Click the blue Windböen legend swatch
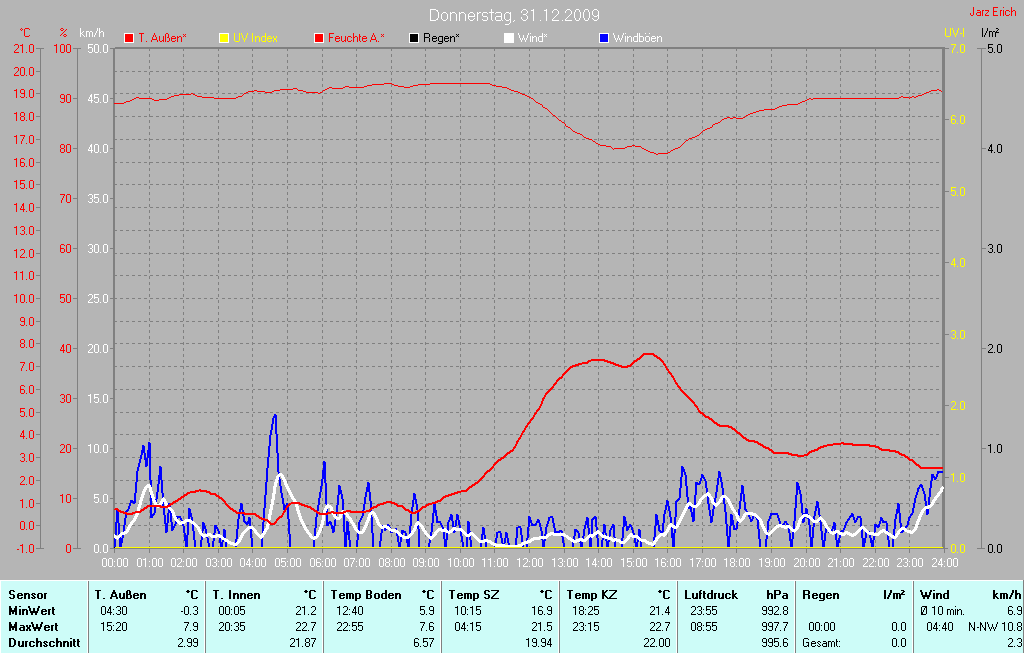 tap(603, 38)
